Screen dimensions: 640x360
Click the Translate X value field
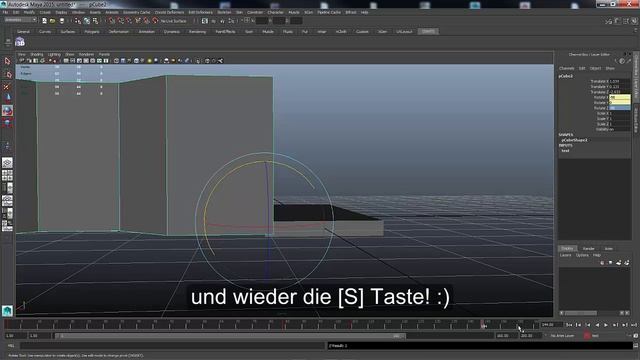tap(620, 81)
